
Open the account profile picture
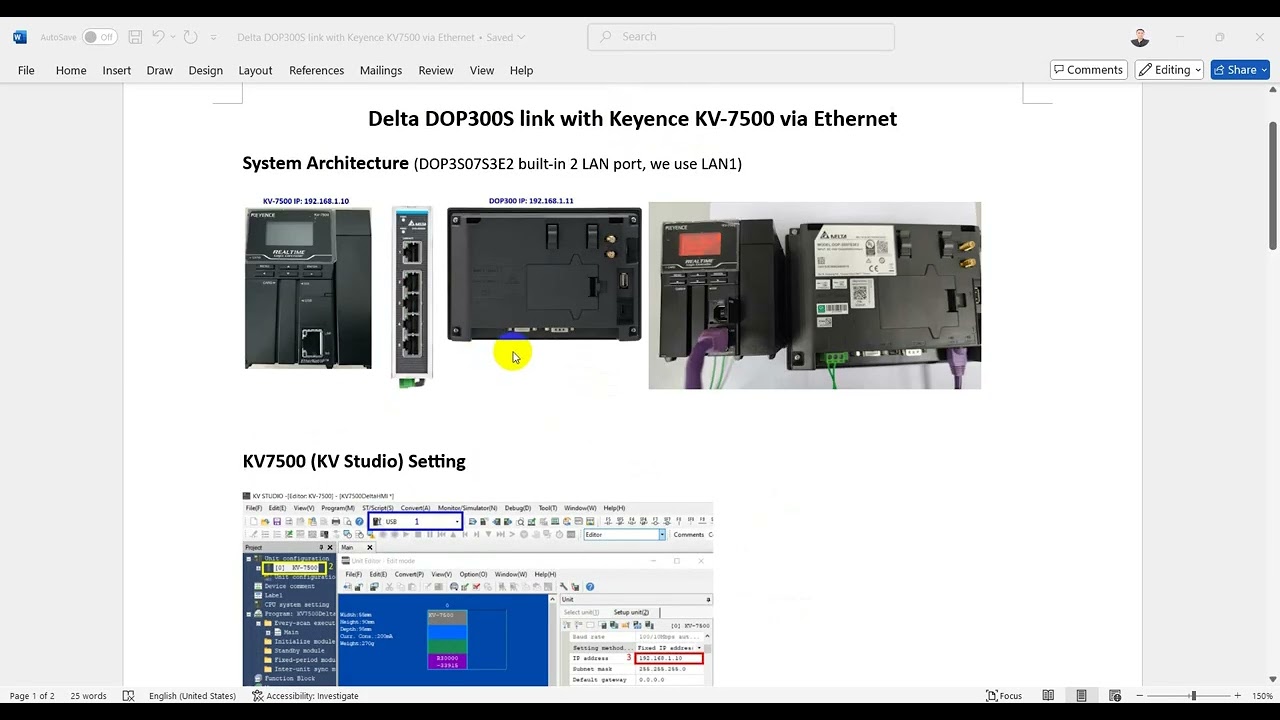1140,37
